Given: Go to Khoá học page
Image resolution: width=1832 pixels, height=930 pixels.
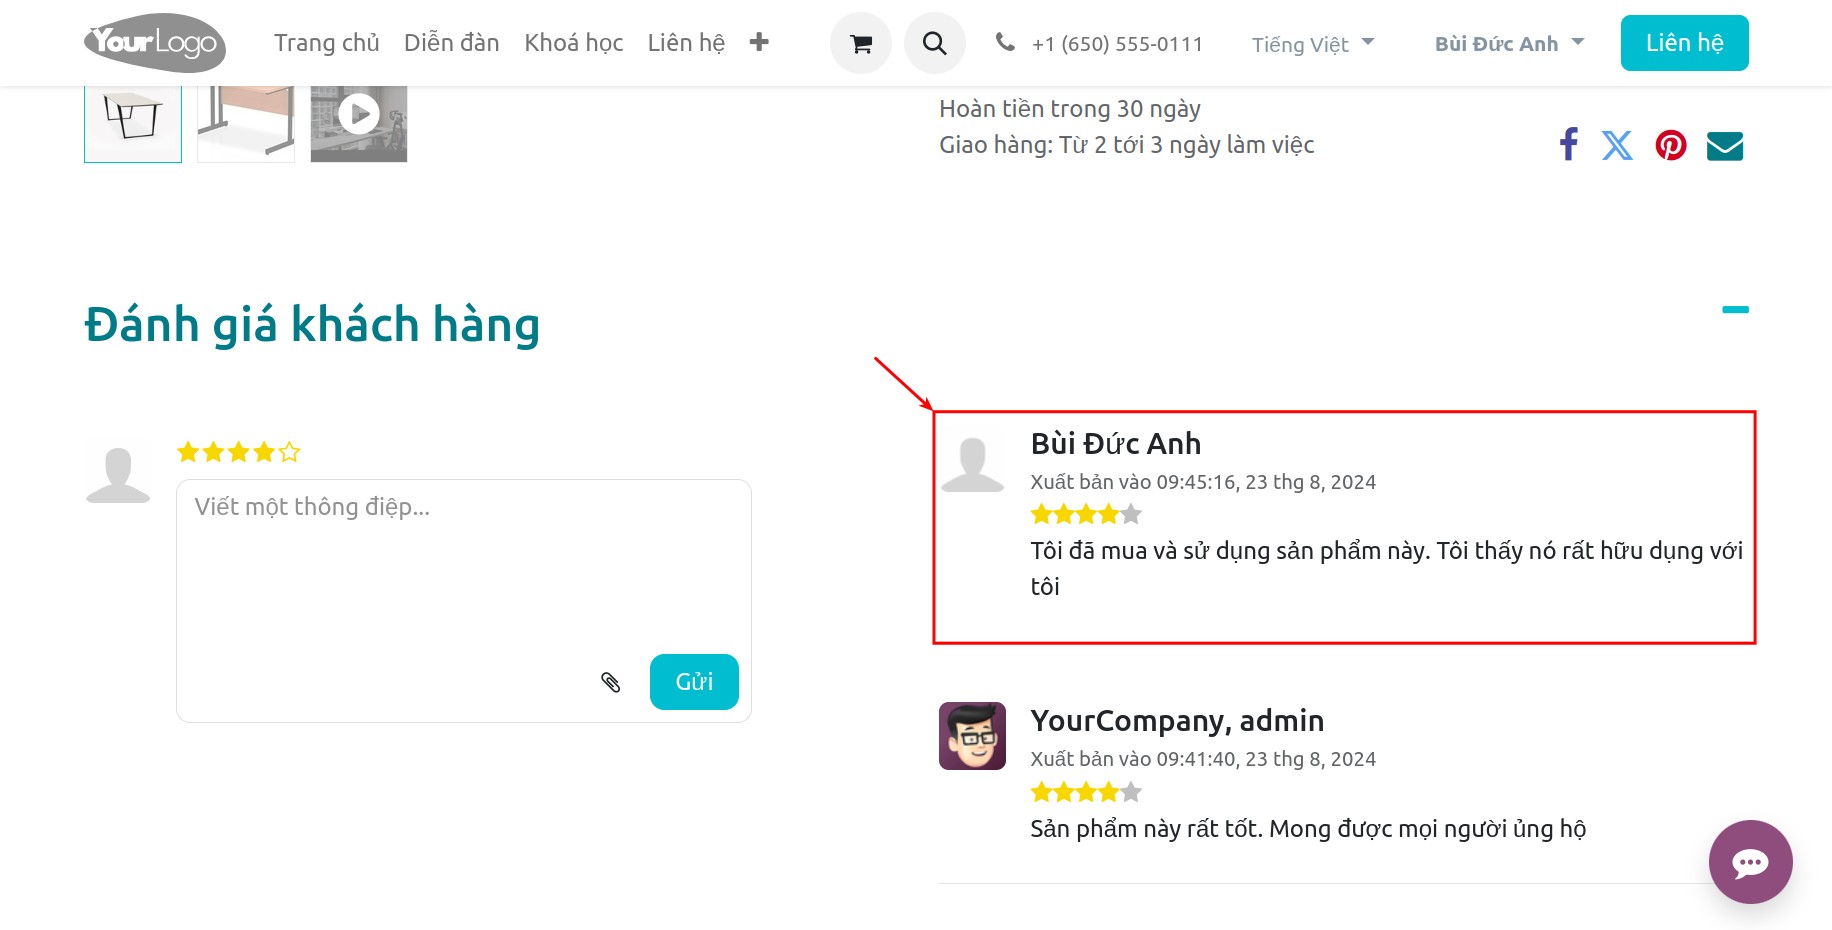Looking at the screenshot, I should click(x=573, y=42).
